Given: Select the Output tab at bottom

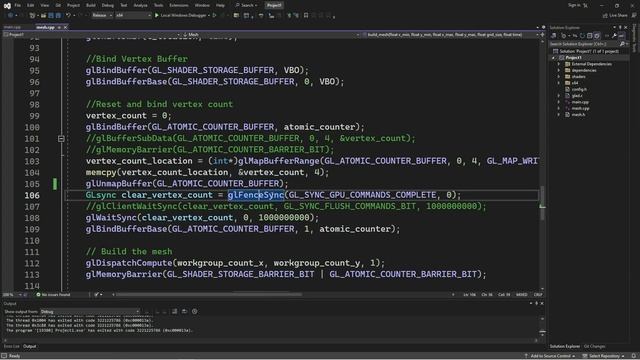Looking at the screenshot, I should coord(29,346).
